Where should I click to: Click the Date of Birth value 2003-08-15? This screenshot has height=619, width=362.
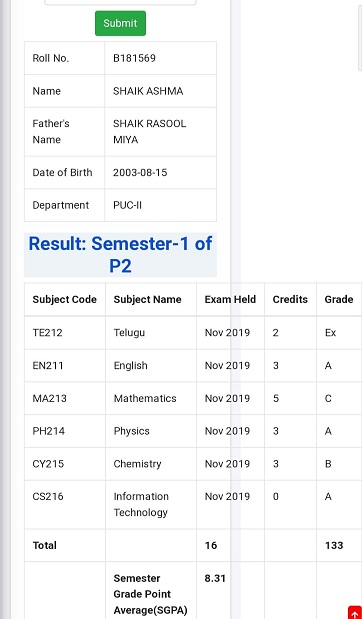tap(140, 173)
